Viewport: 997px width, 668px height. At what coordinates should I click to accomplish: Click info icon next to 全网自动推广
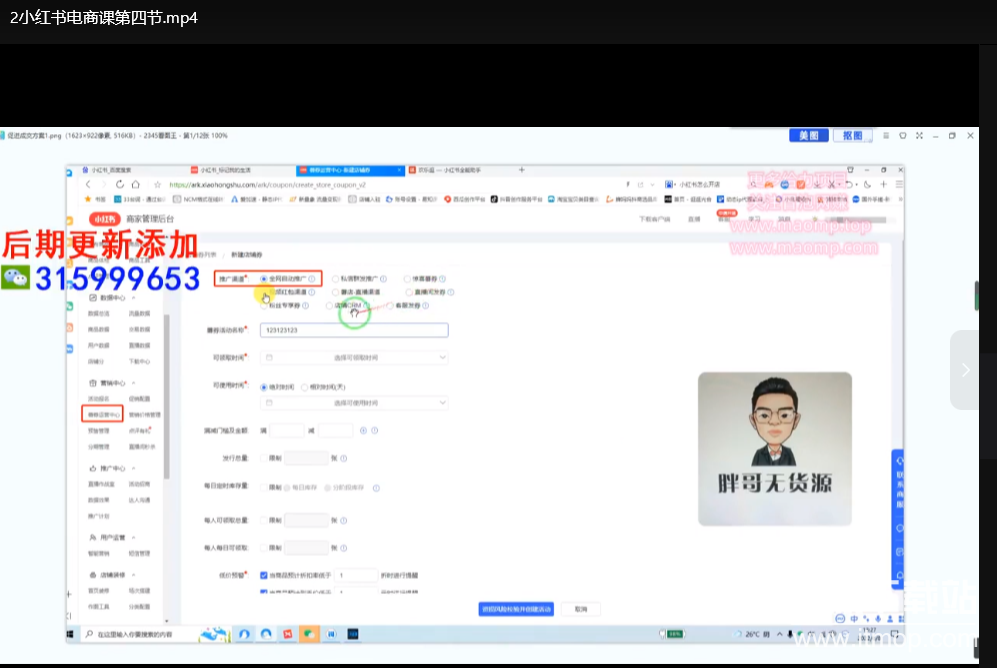pyautogui.click(x=312, y=279)
